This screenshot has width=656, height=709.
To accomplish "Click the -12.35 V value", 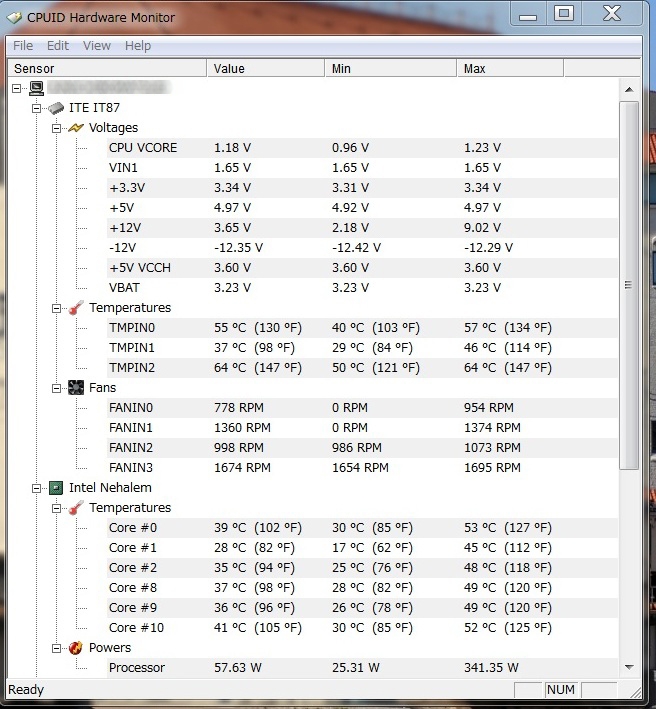I will pyautogui.click(x=238, y=248).
